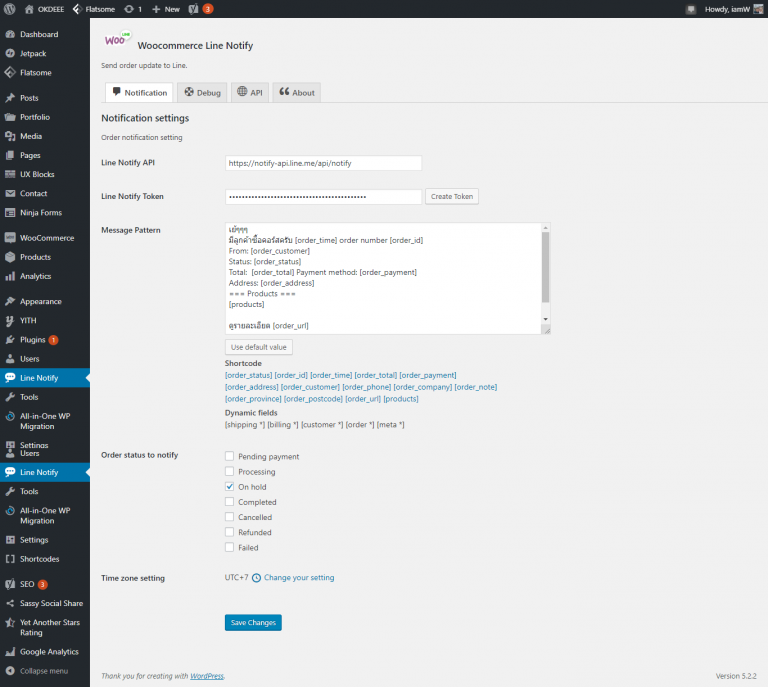Tick the Processing status checkbox
Viewport: 768px width, 687px height.
click(229, 472)
